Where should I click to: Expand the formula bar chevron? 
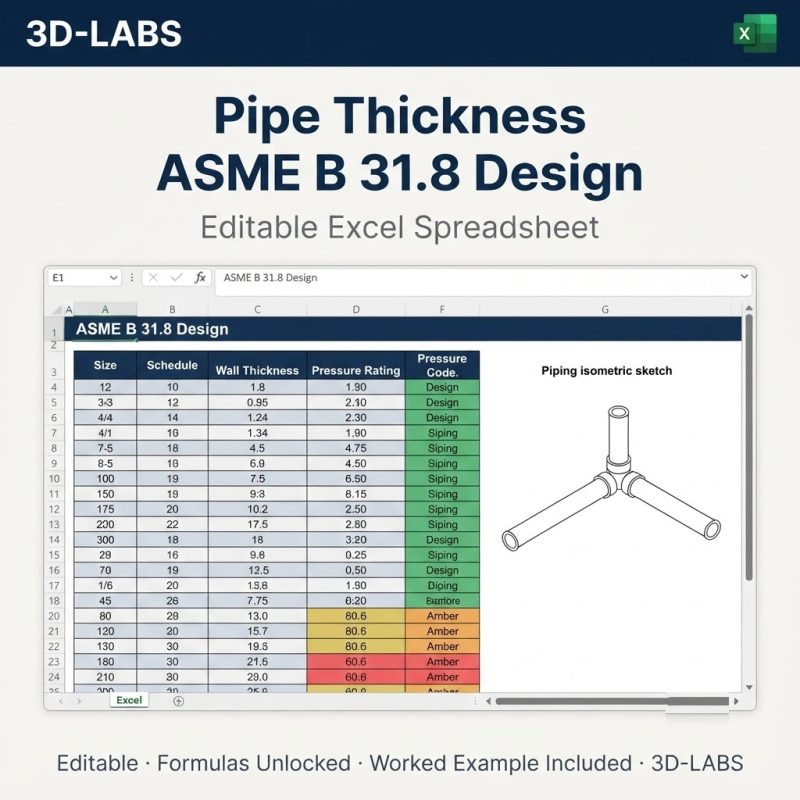click(x=744, y=277)
